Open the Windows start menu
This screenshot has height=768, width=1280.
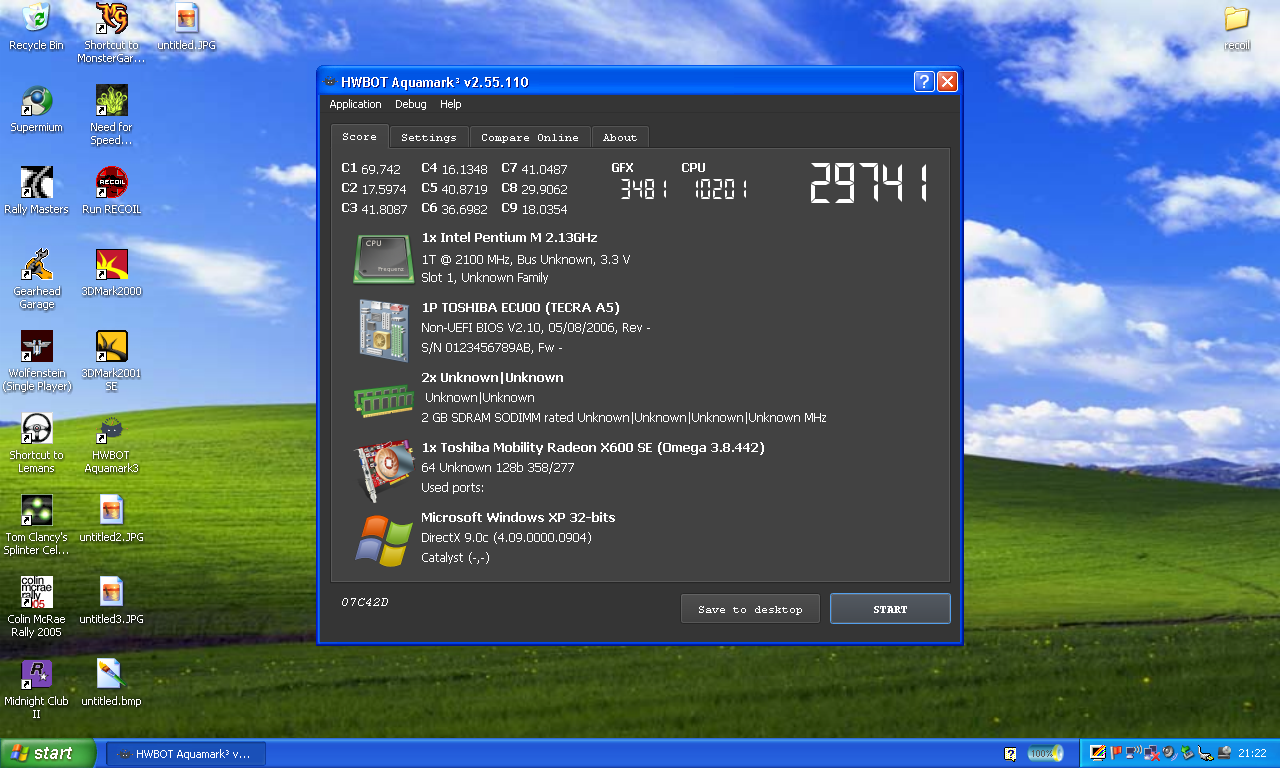48,753
